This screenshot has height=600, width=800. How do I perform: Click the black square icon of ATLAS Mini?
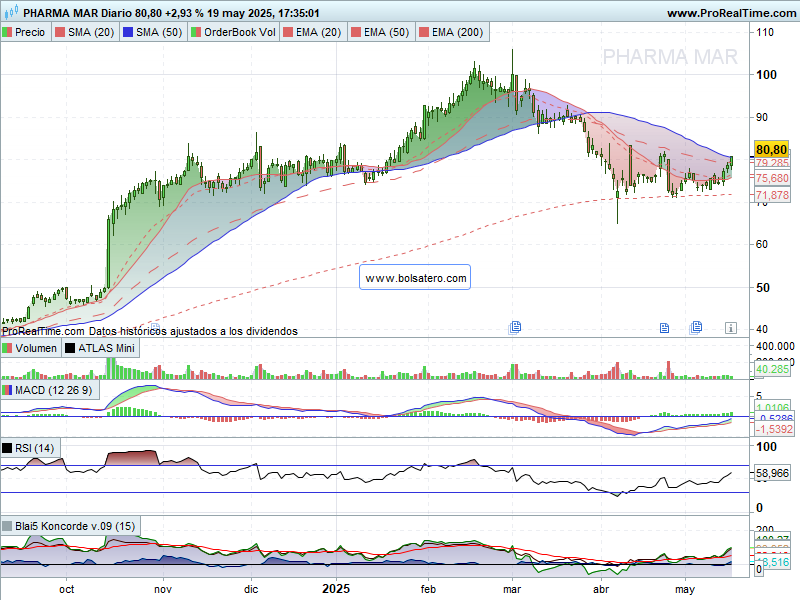coord(70,348)
